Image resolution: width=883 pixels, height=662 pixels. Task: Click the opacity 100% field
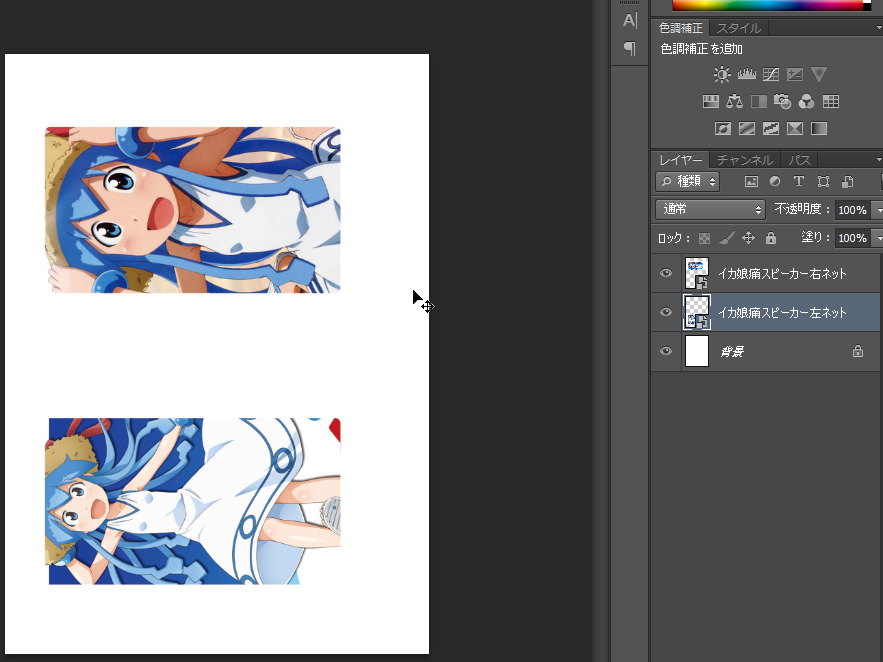click(852, 210)
